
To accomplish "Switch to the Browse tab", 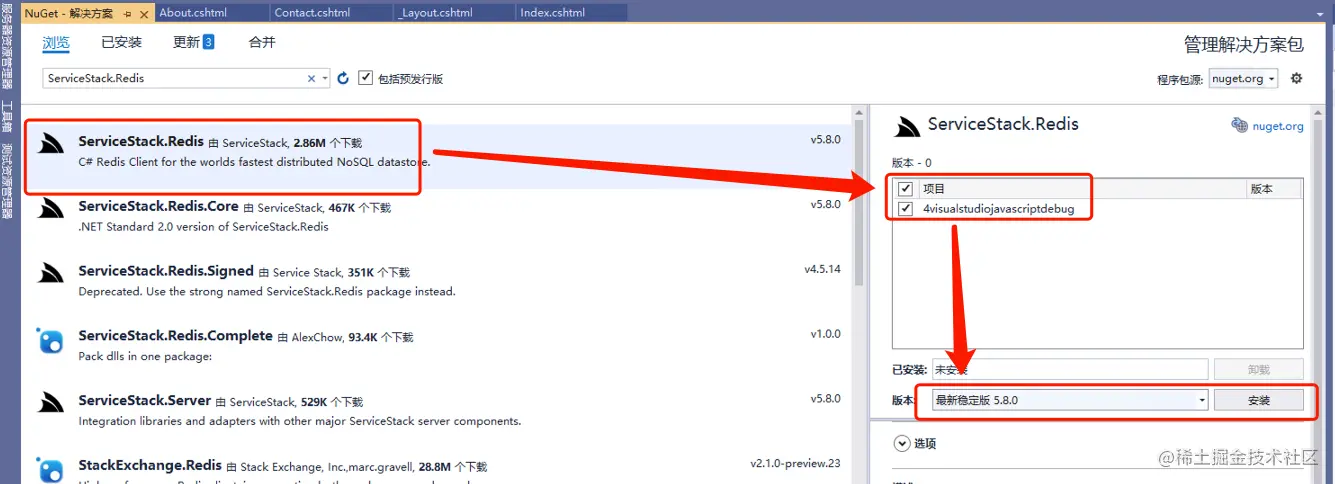I will (x=56, y=42).
